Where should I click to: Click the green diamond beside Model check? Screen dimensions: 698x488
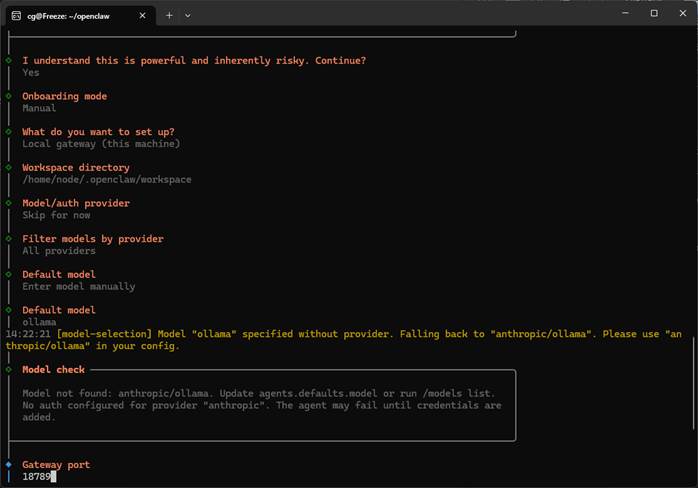(8, 370)
